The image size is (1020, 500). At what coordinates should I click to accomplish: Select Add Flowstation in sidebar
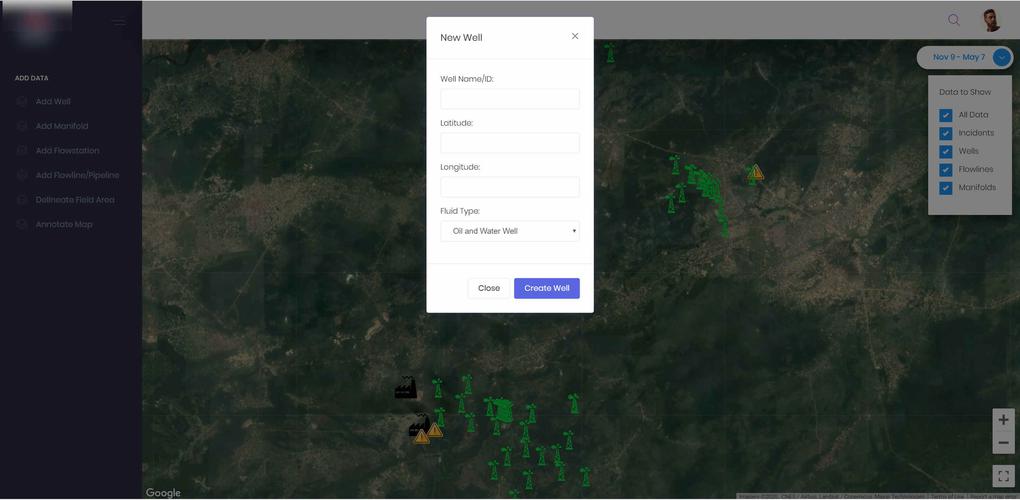tap(68, 151)
